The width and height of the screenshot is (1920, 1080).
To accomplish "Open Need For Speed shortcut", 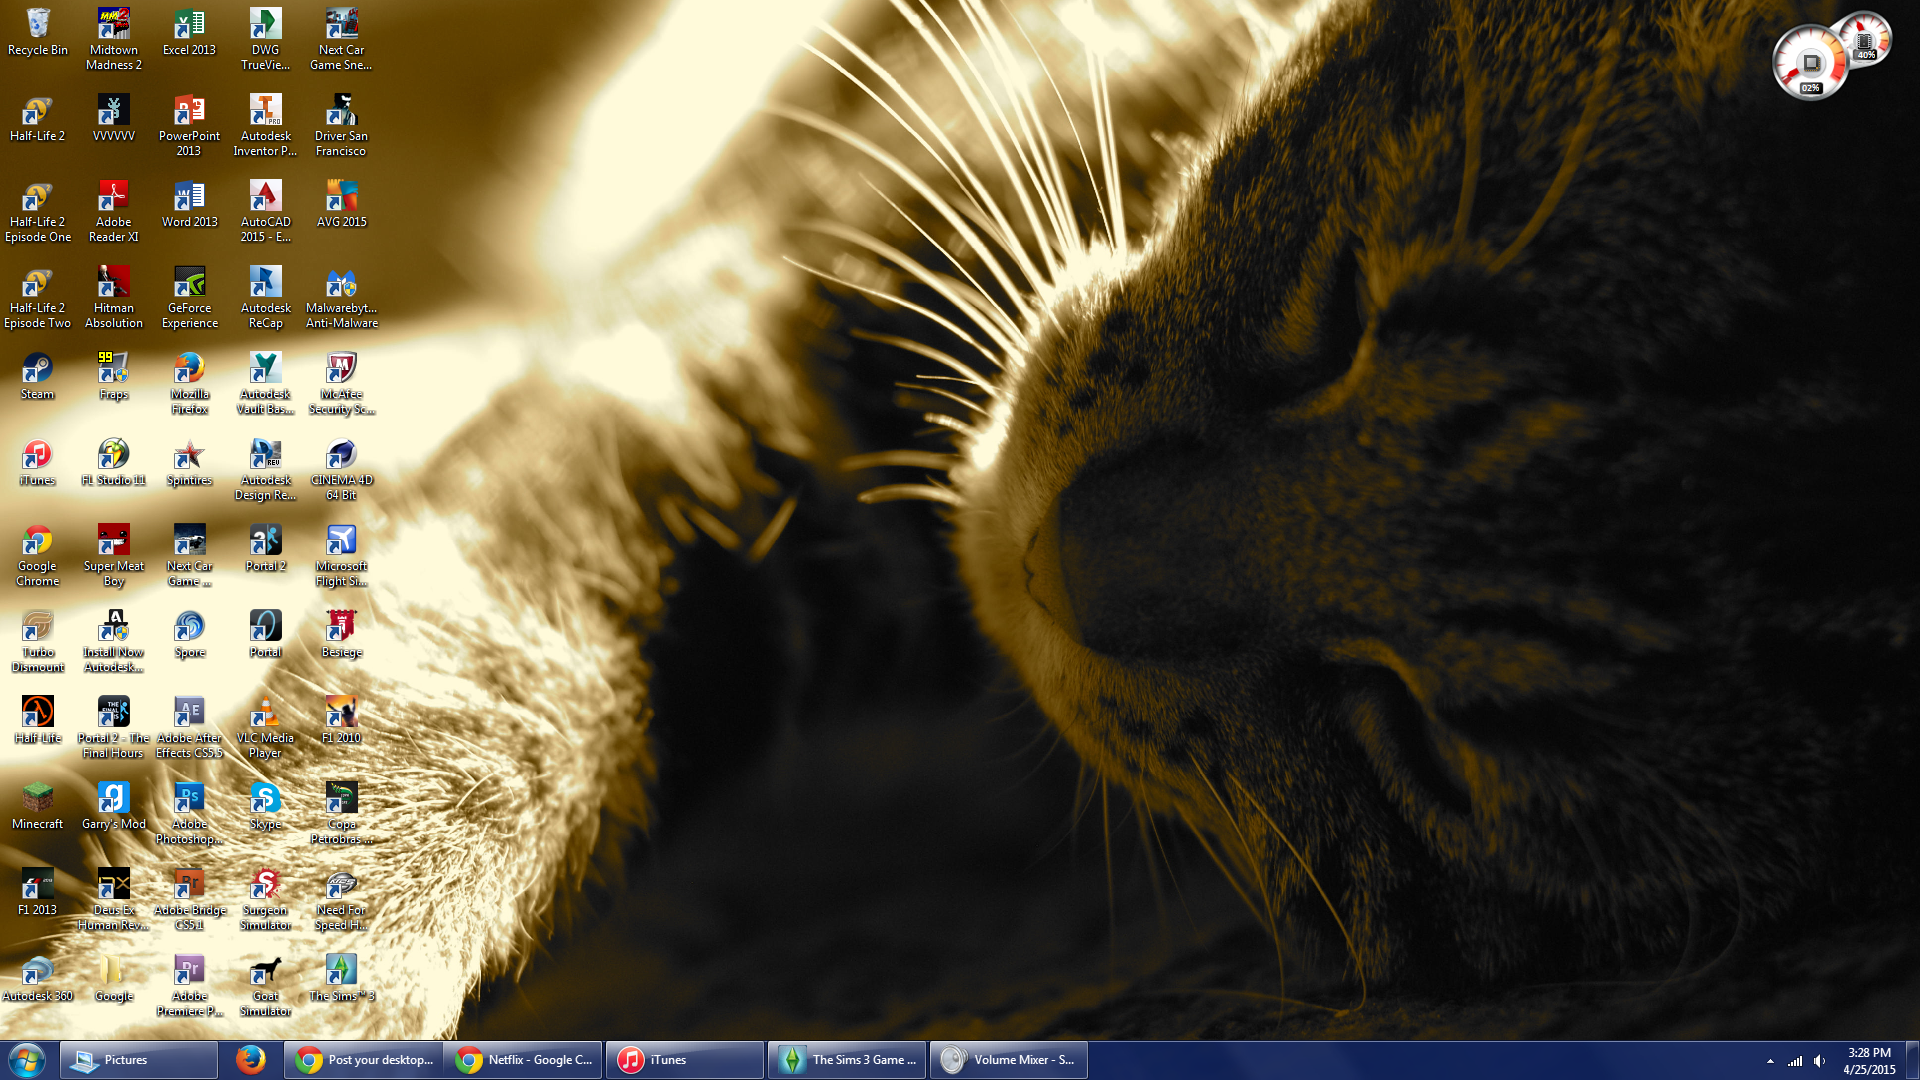I will 342,900.
